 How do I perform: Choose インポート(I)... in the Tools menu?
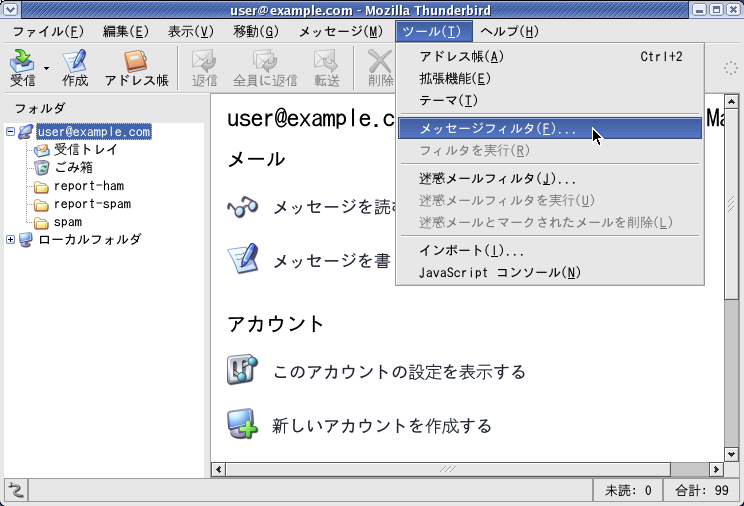pyautogui.click(x=550, y=250)
